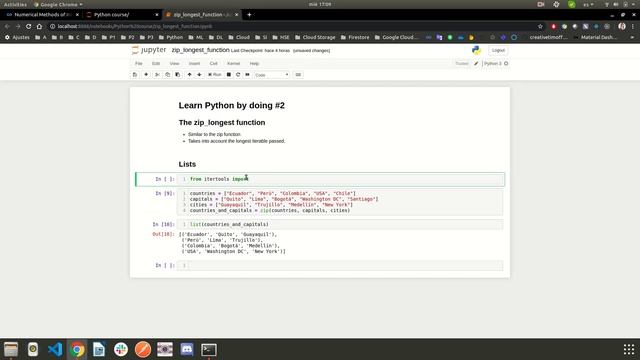Interrupt the kernel with the stop icon

pyautogui.click(x=229, y=75)
